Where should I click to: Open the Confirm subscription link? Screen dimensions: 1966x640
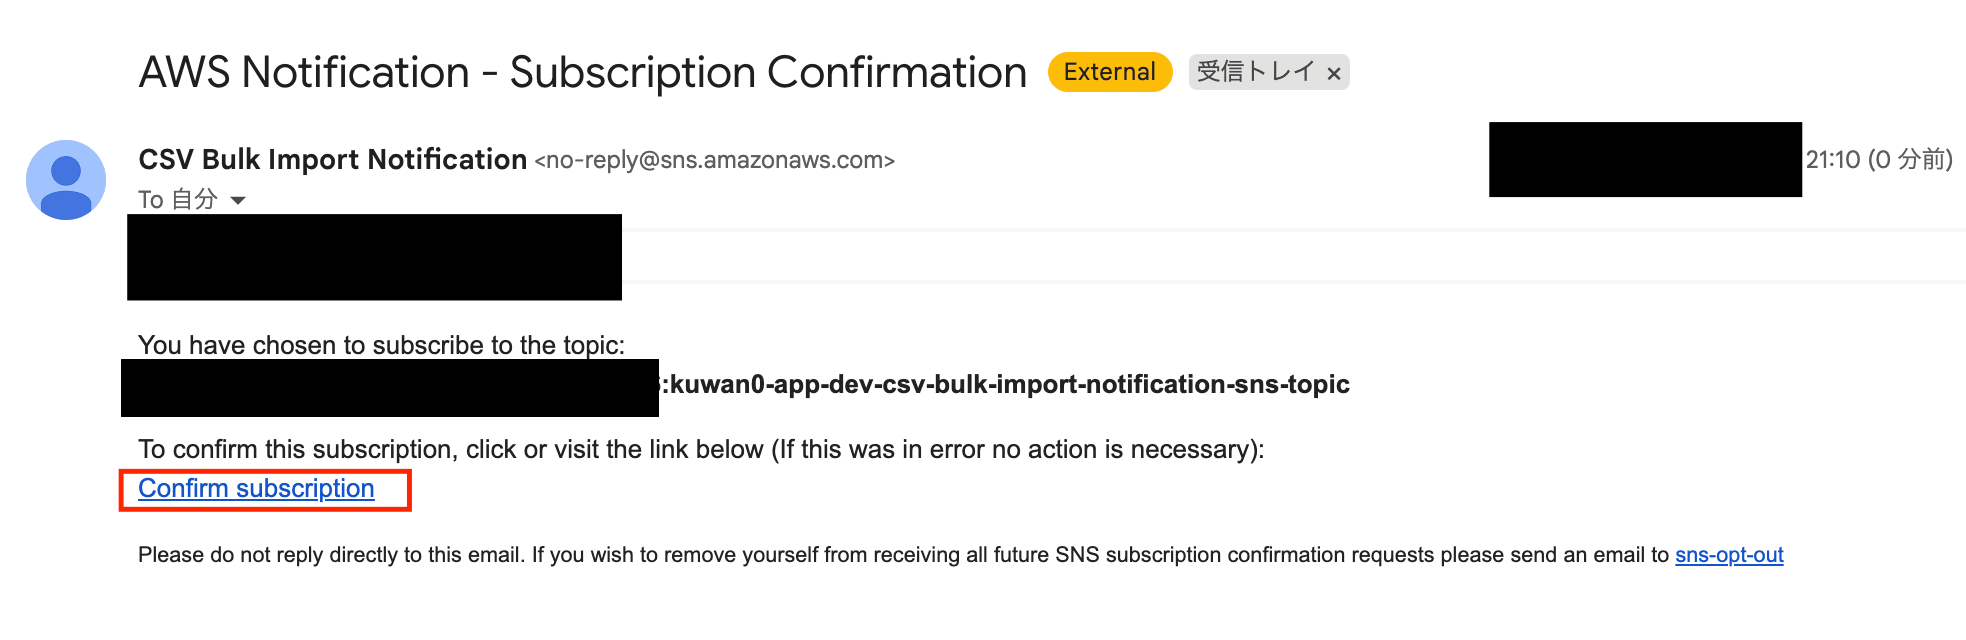pyautogui.click(x=256, y=489)
